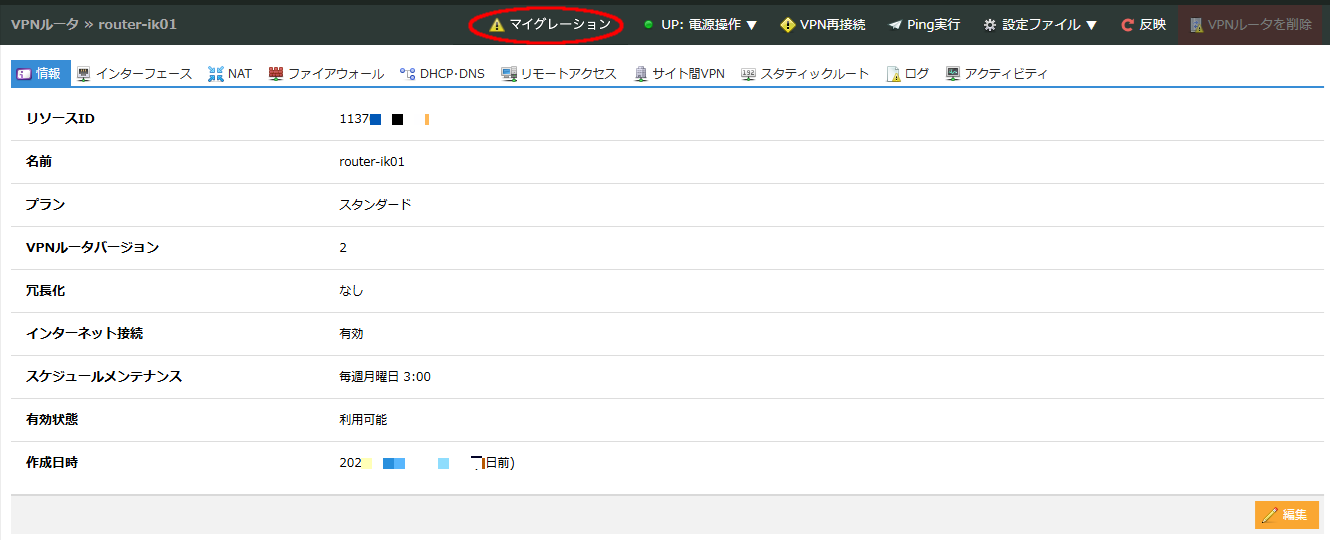This screenshot has height=540, width=1330.
Task: Click the yellow diamond icon beside VPN再接続
Action: (x=788, y=24)
